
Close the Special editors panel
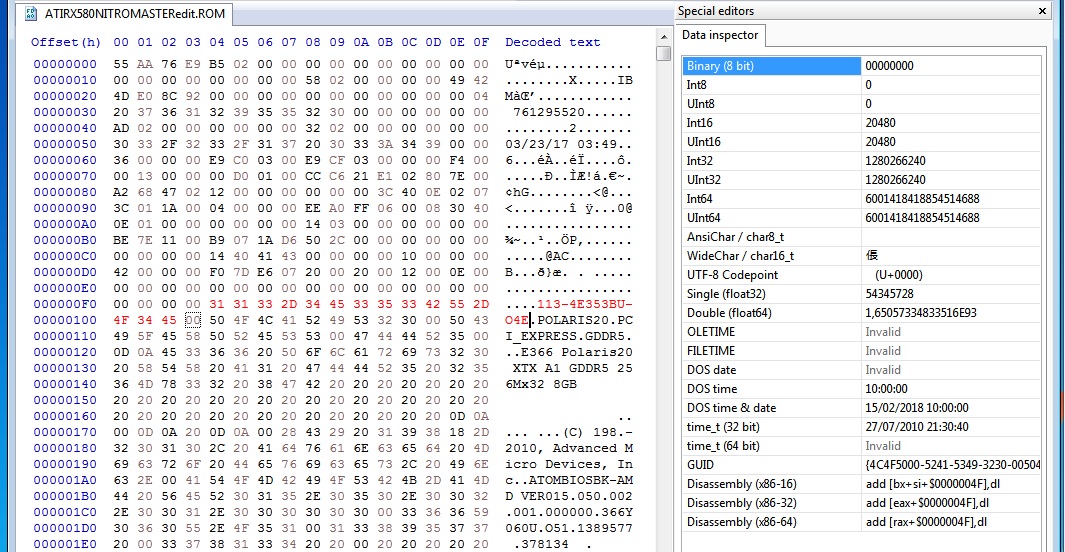pyautogui.click(x=1042, y=11)
